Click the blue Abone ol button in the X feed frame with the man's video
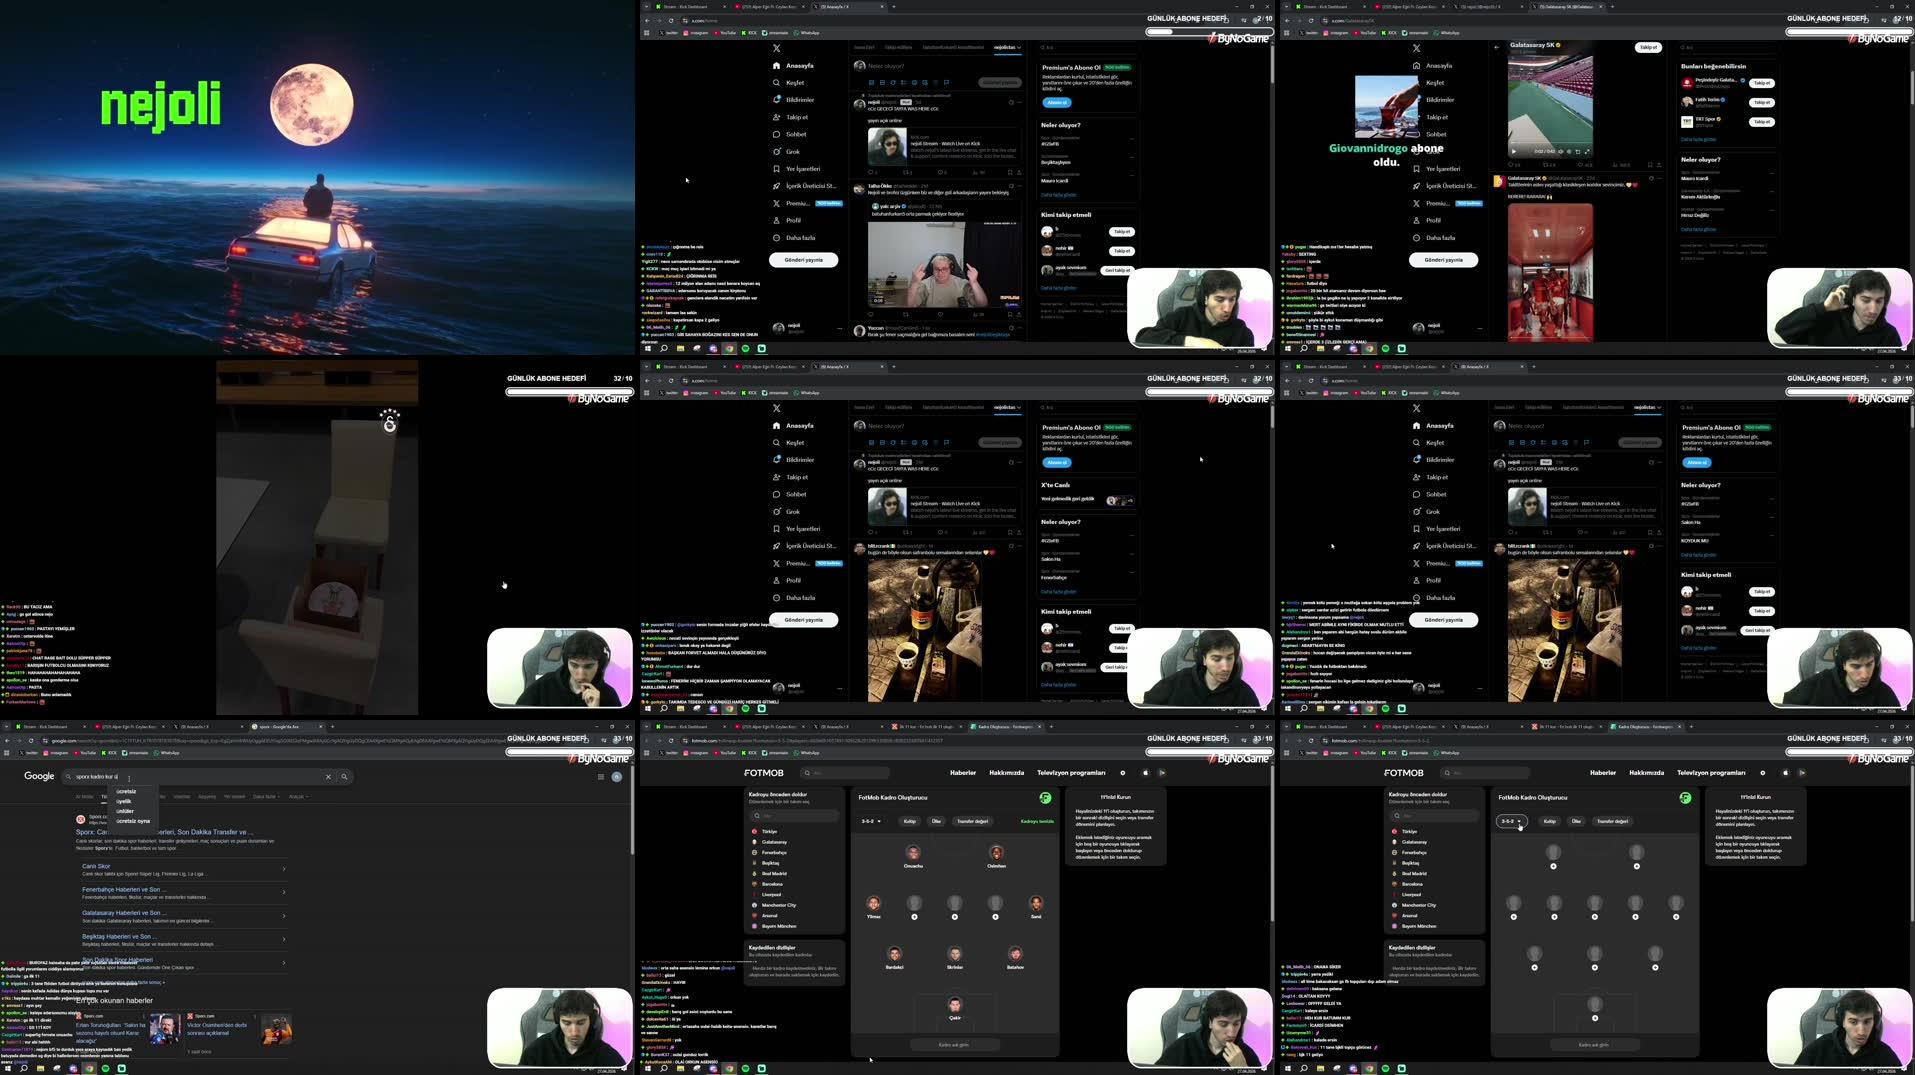The image size is (1915, 1075). click(x=1057, y=103)
